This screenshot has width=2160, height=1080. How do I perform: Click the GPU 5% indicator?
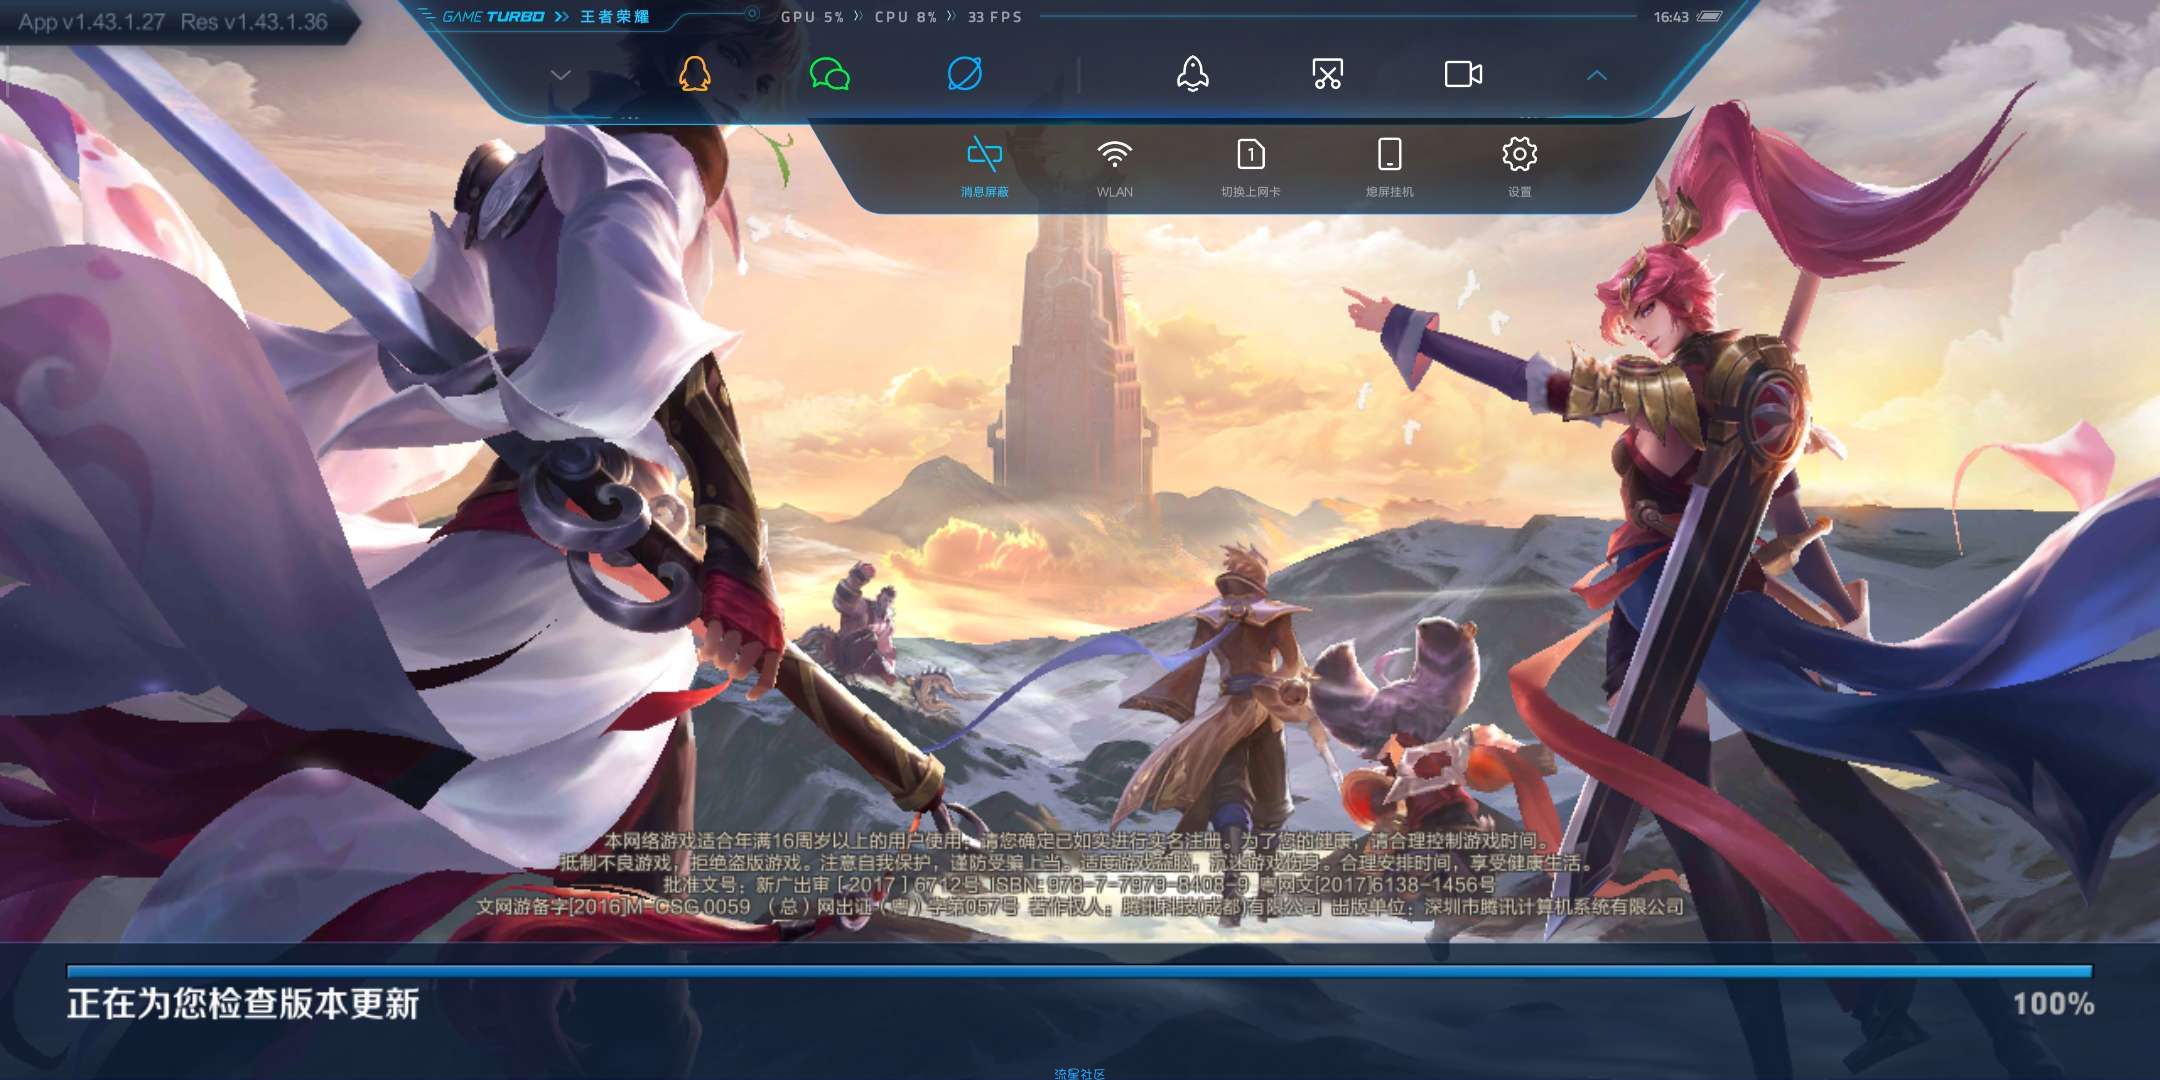click(812, 17)
